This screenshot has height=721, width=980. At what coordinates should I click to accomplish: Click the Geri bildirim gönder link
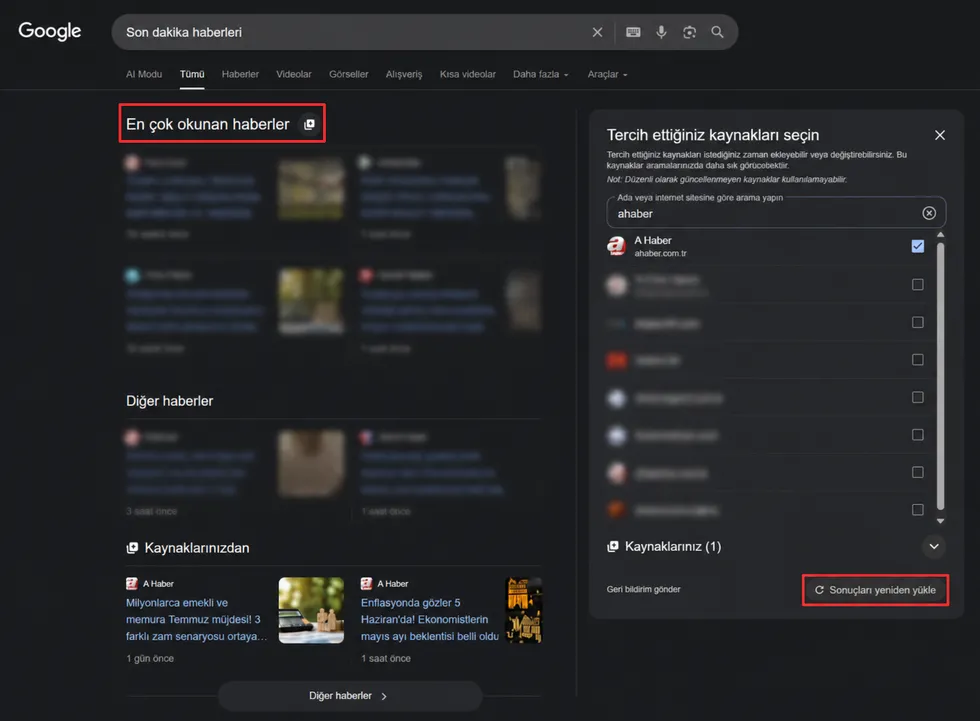click(x=643, y=589)
